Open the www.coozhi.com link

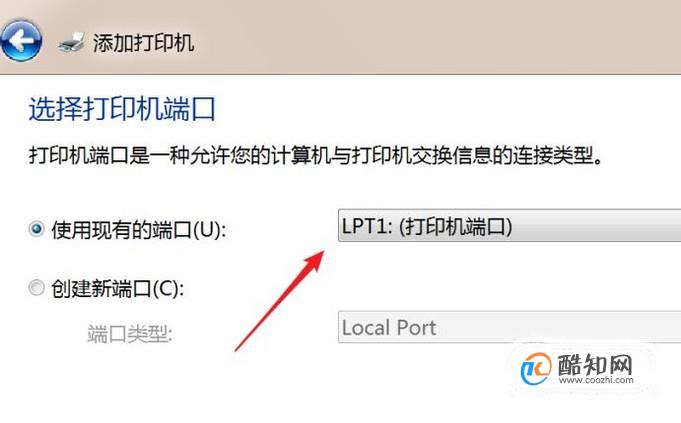coord(596,380)
